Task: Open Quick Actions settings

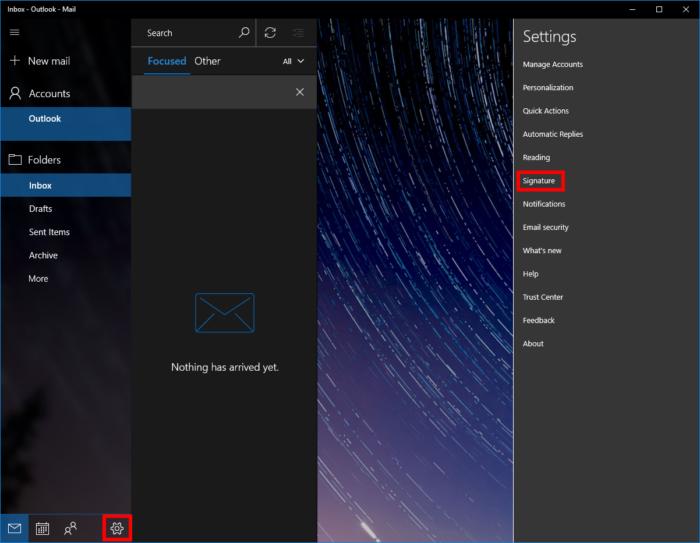Action: [x=546, y=111]
